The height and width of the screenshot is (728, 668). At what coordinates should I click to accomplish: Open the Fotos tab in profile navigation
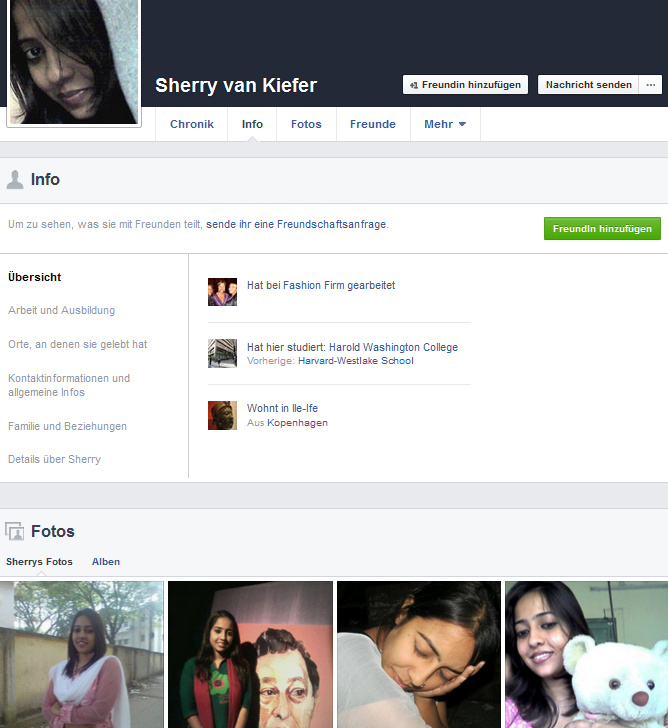[x=306, y=124]
